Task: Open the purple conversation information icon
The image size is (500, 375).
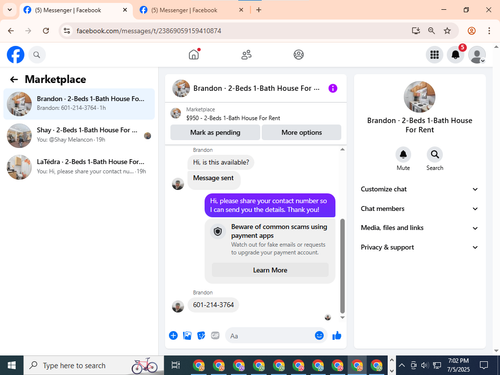Action: [333, 88]
